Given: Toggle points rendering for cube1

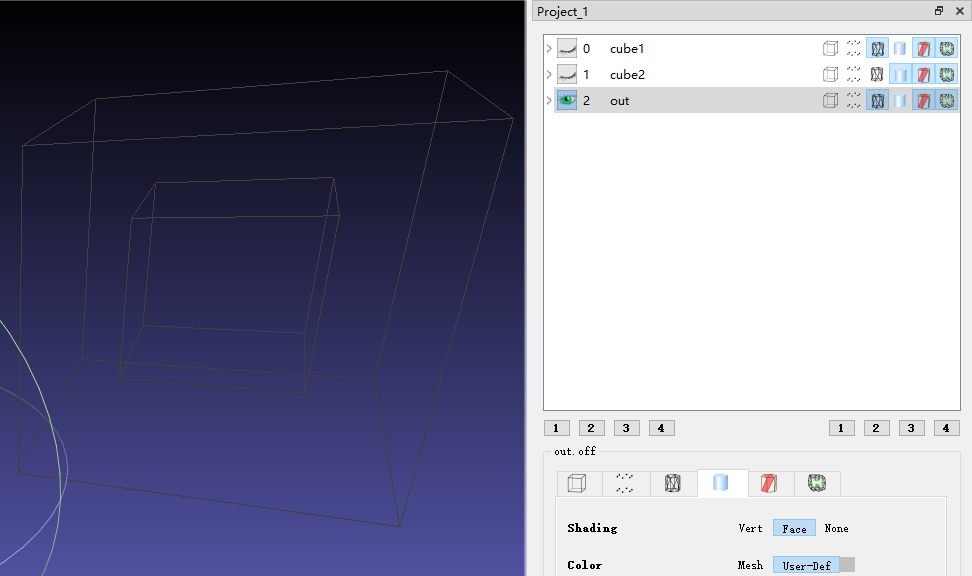Looking at the screenshot, I should pyautogui.click(x=854, y=48).
